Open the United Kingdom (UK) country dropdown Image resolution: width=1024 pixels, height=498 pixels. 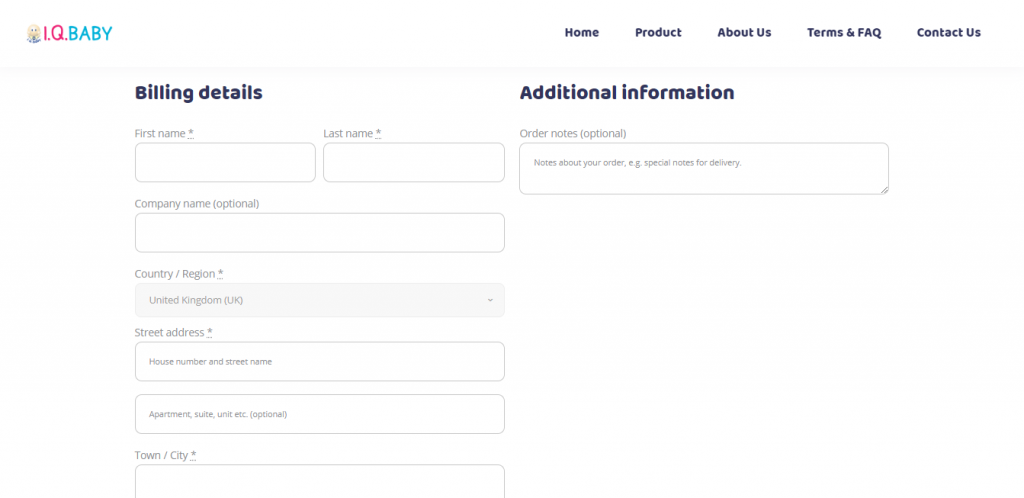(x=320, y=300)
